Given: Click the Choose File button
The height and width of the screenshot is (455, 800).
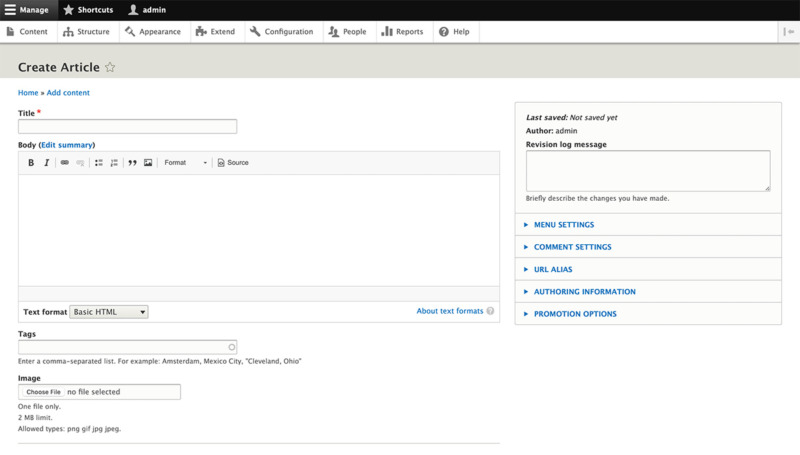Looking at the screenshot, I should pyautogui.click(x=44, y=392).
